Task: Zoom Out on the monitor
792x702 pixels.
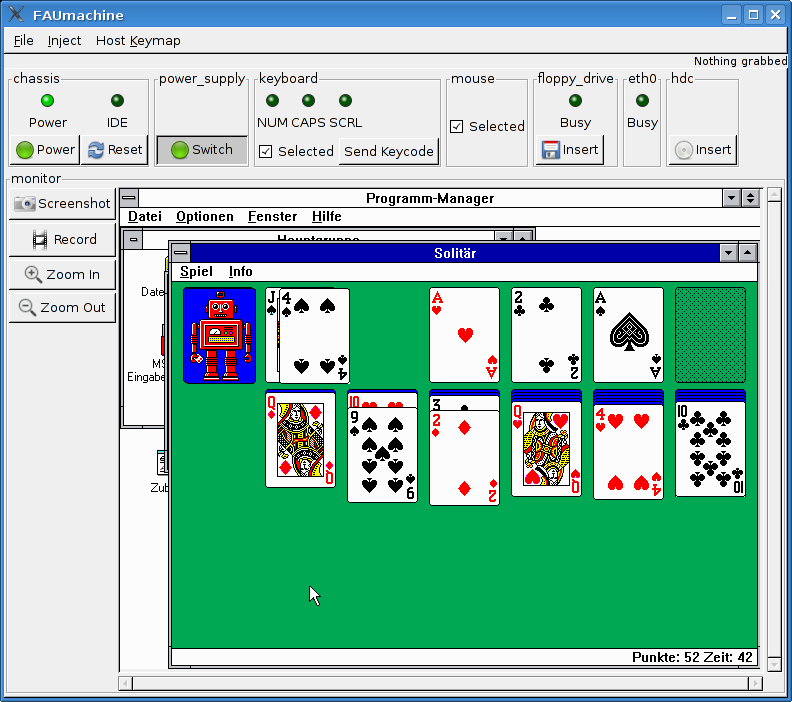Action: [x=62, y=307]
